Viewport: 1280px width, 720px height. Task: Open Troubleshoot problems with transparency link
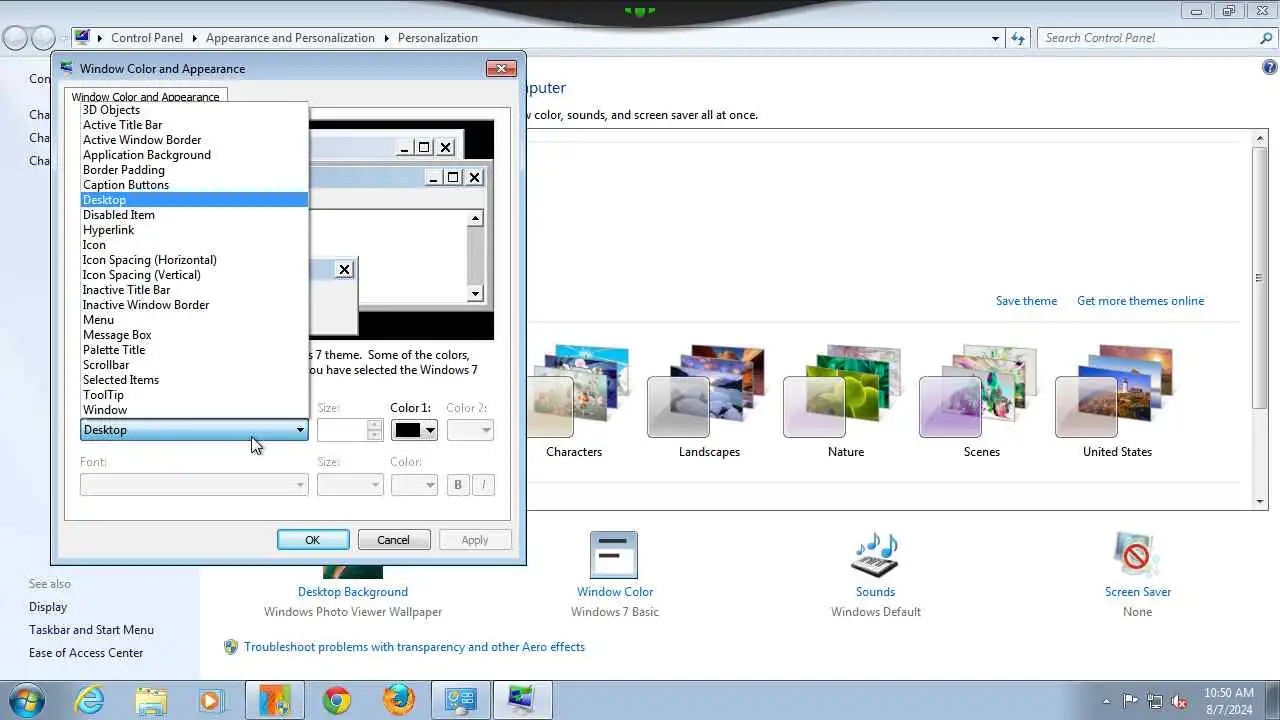tap(414, 647)
